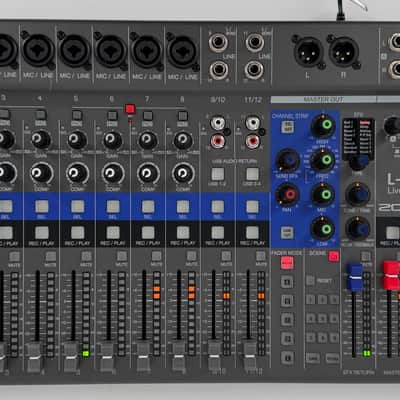The height and width of the screenshot is (400, 400).
Task: Select channel 8 with SEL button
Action: click(183, 207)
